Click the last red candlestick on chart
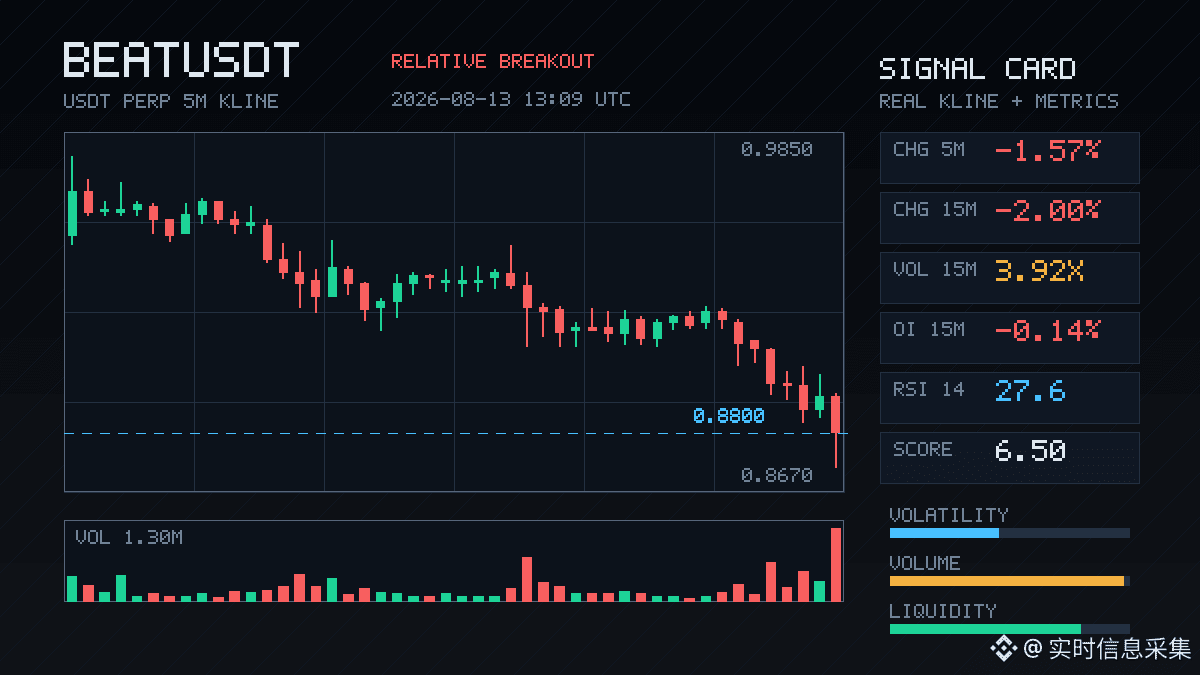This screenshot has height=675, width=1200. 836,431
